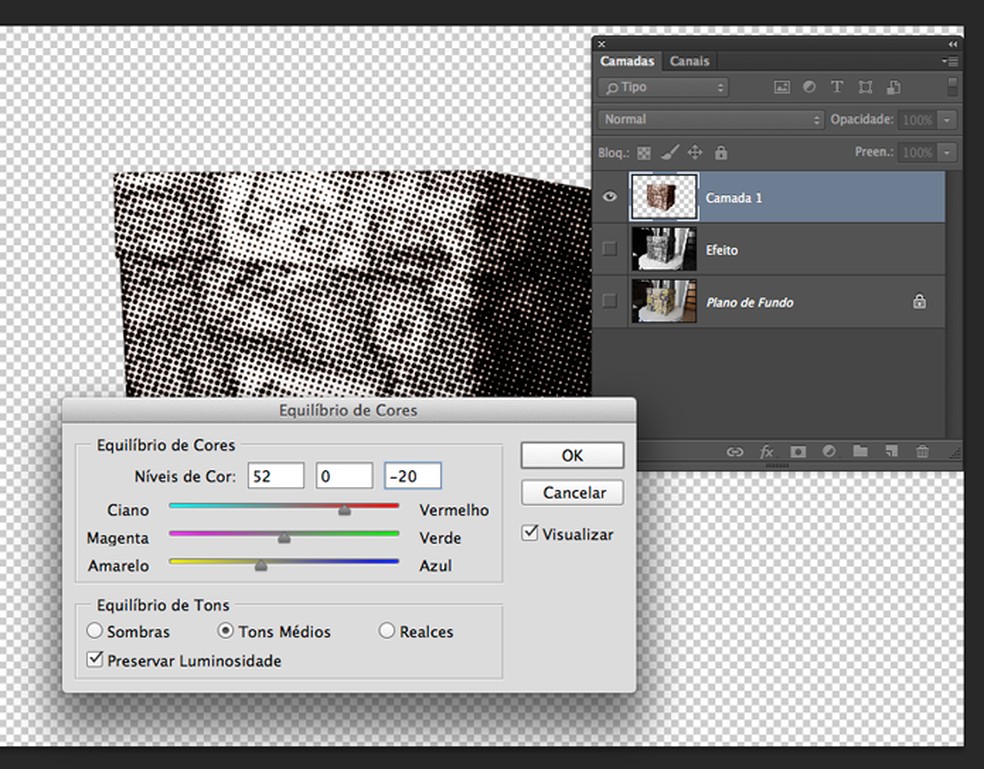Click the add layer style fx icon
This screenshot has width=984, height=769.
coord(767,452)
